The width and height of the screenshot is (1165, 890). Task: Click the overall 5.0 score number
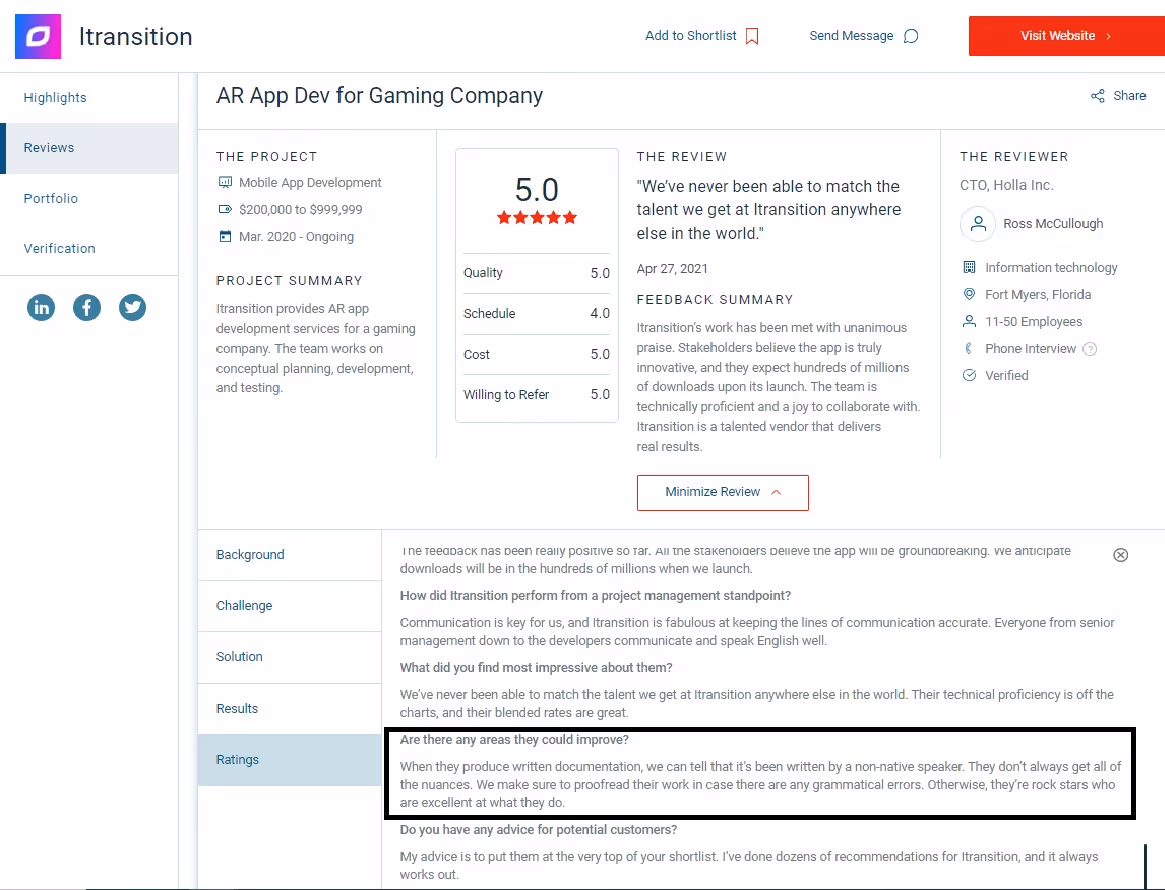coord(536,190)
